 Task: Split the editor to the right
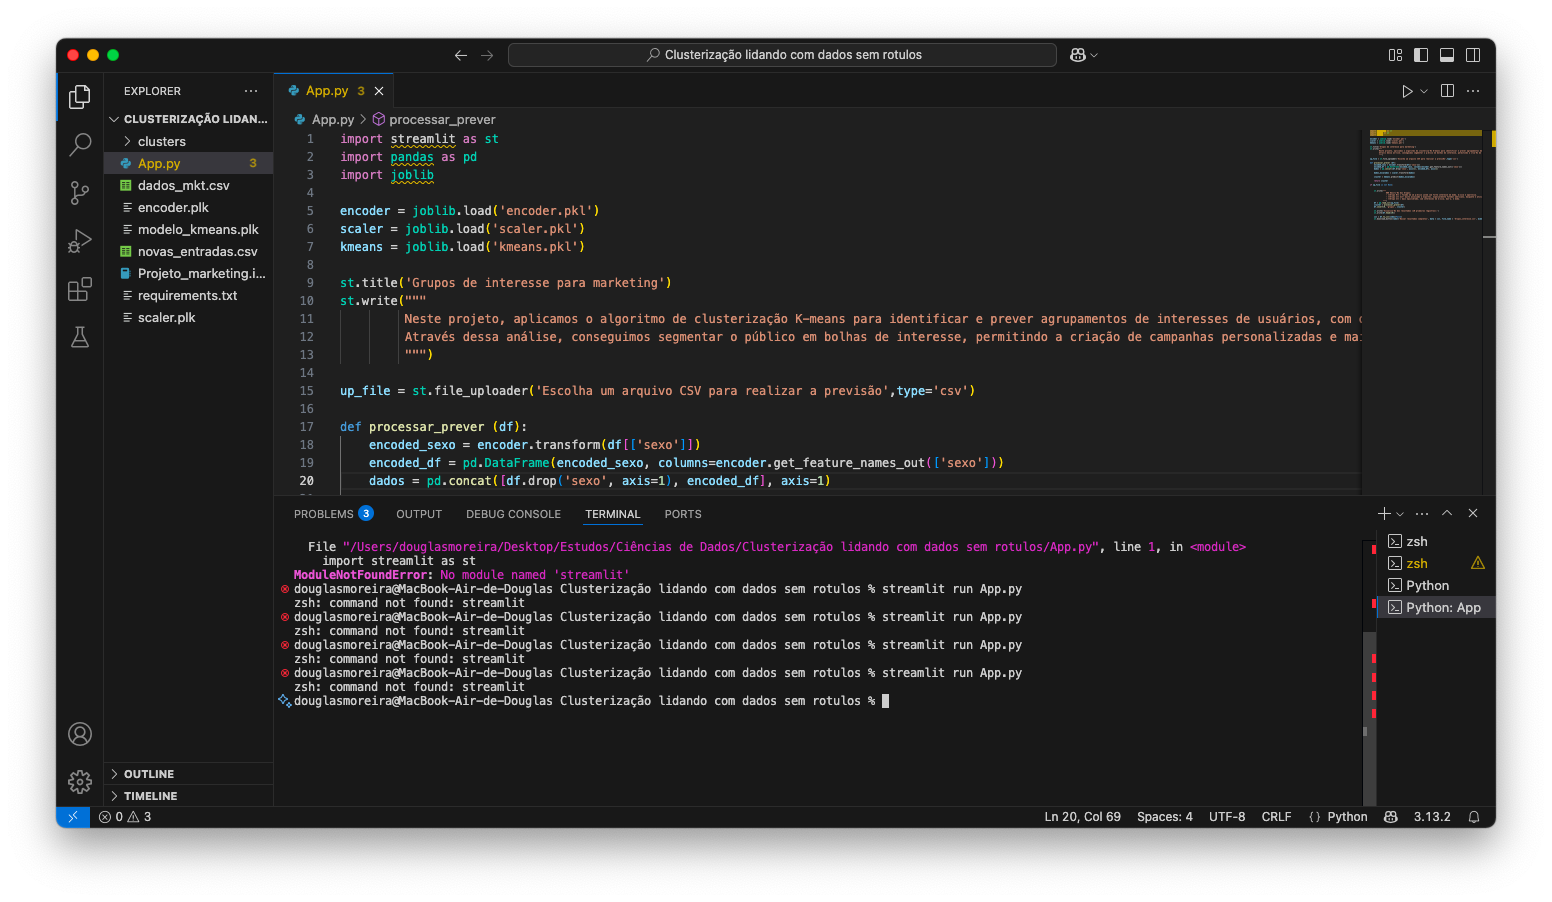click(x=1447, y=91)
